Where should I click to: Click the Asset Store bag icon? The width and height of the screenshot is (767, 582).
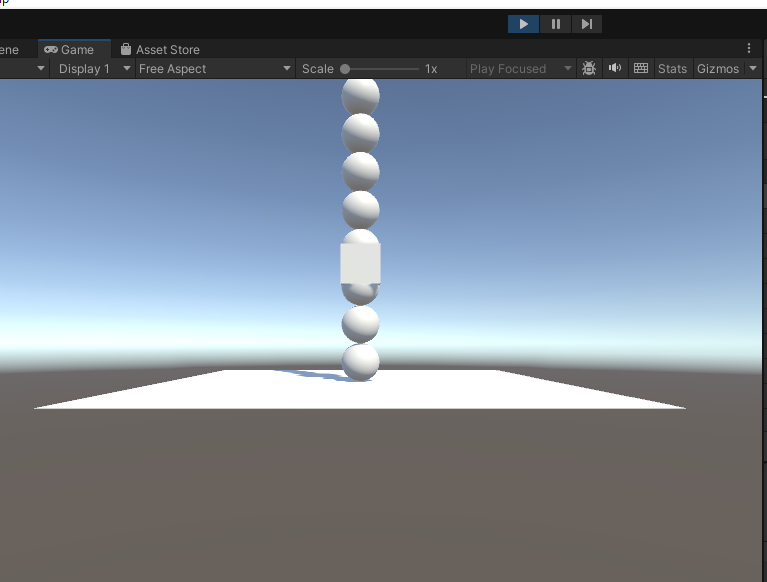coord(126,49)
